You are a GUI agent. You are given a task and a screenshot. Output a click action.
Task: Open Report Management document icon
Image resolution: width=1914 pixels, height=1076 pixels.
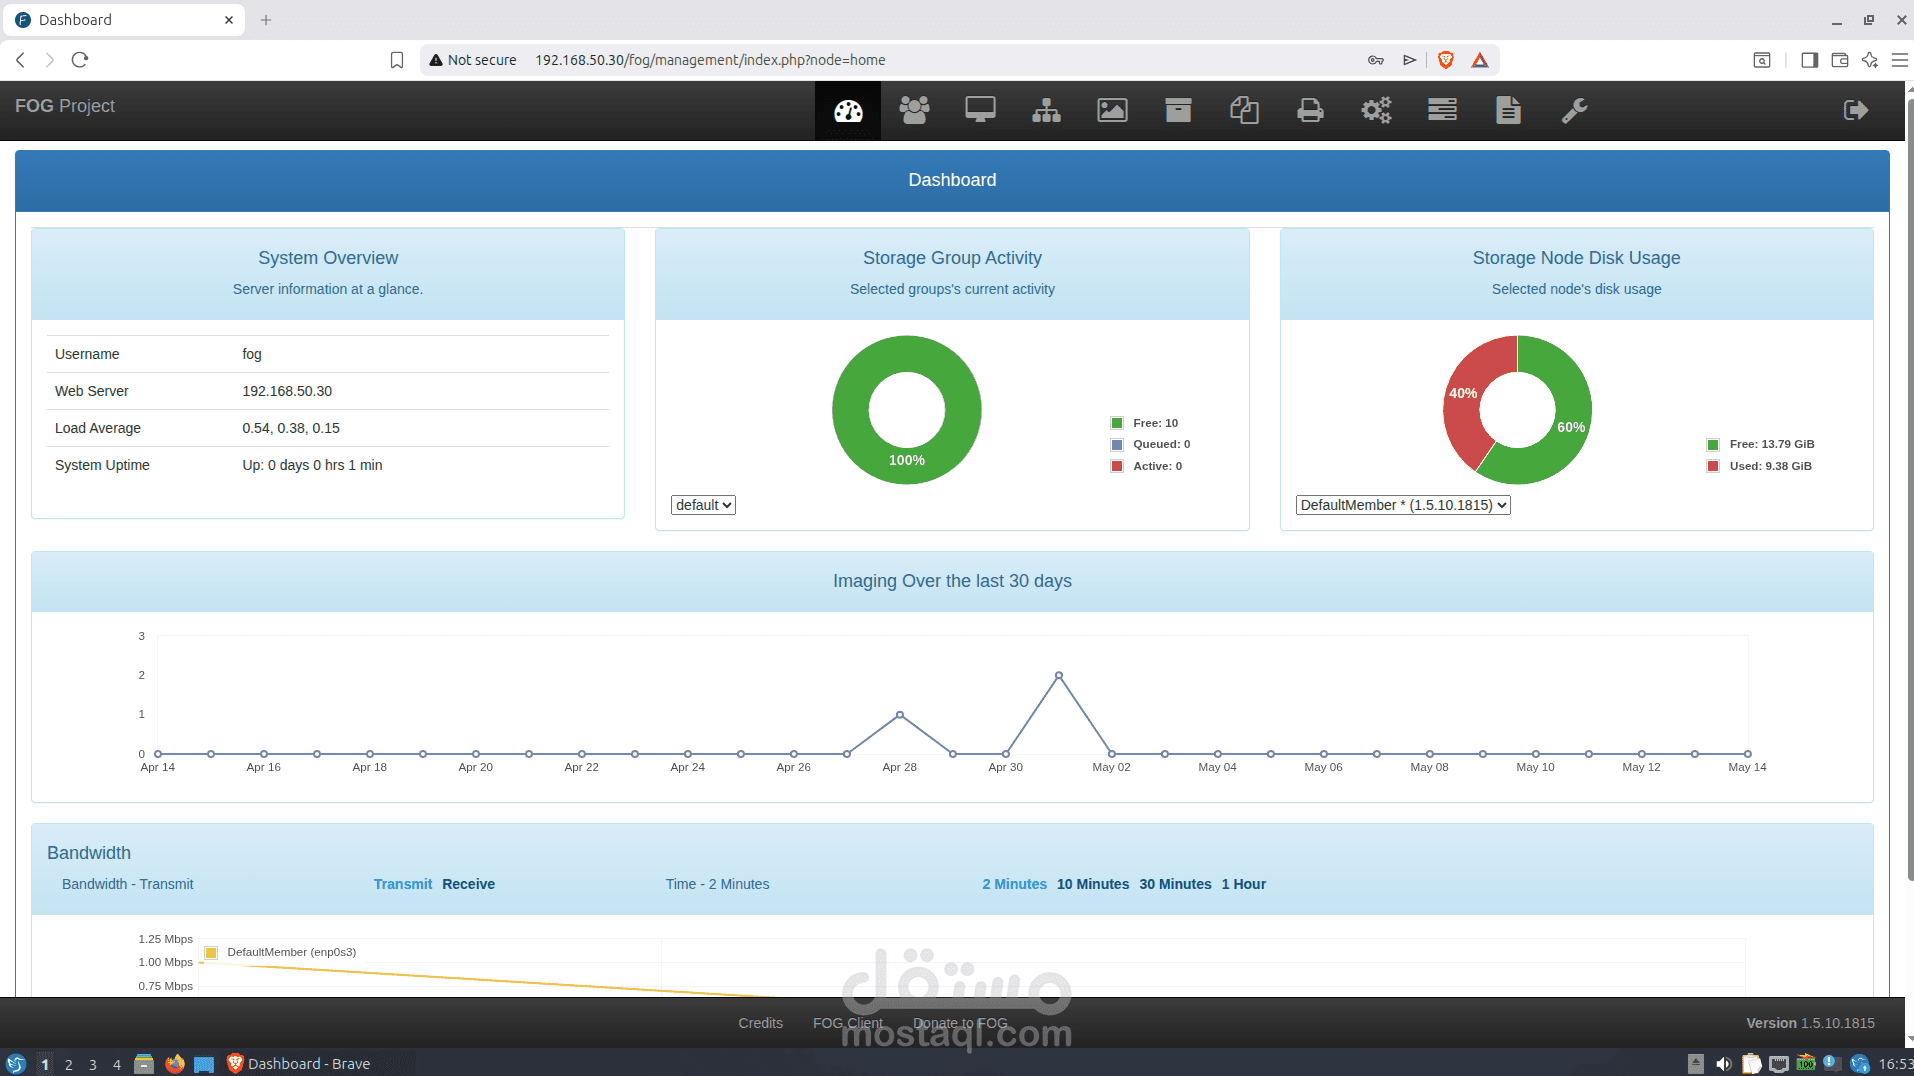1508,110
